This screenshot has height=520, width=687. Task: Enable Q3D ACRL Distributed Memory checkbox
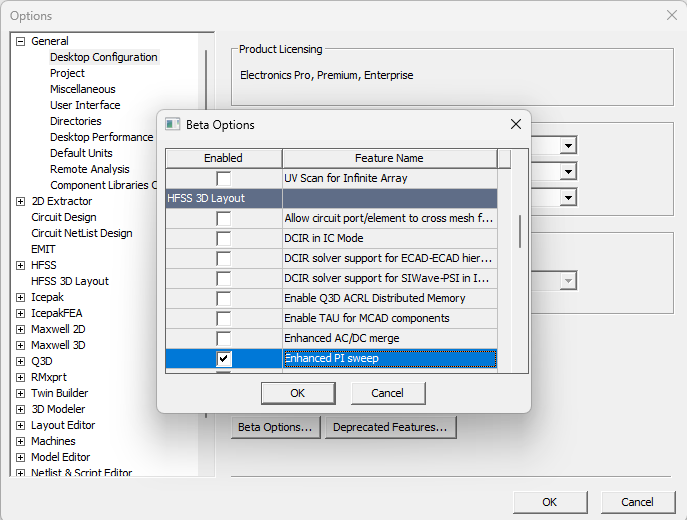pos(223,298)
